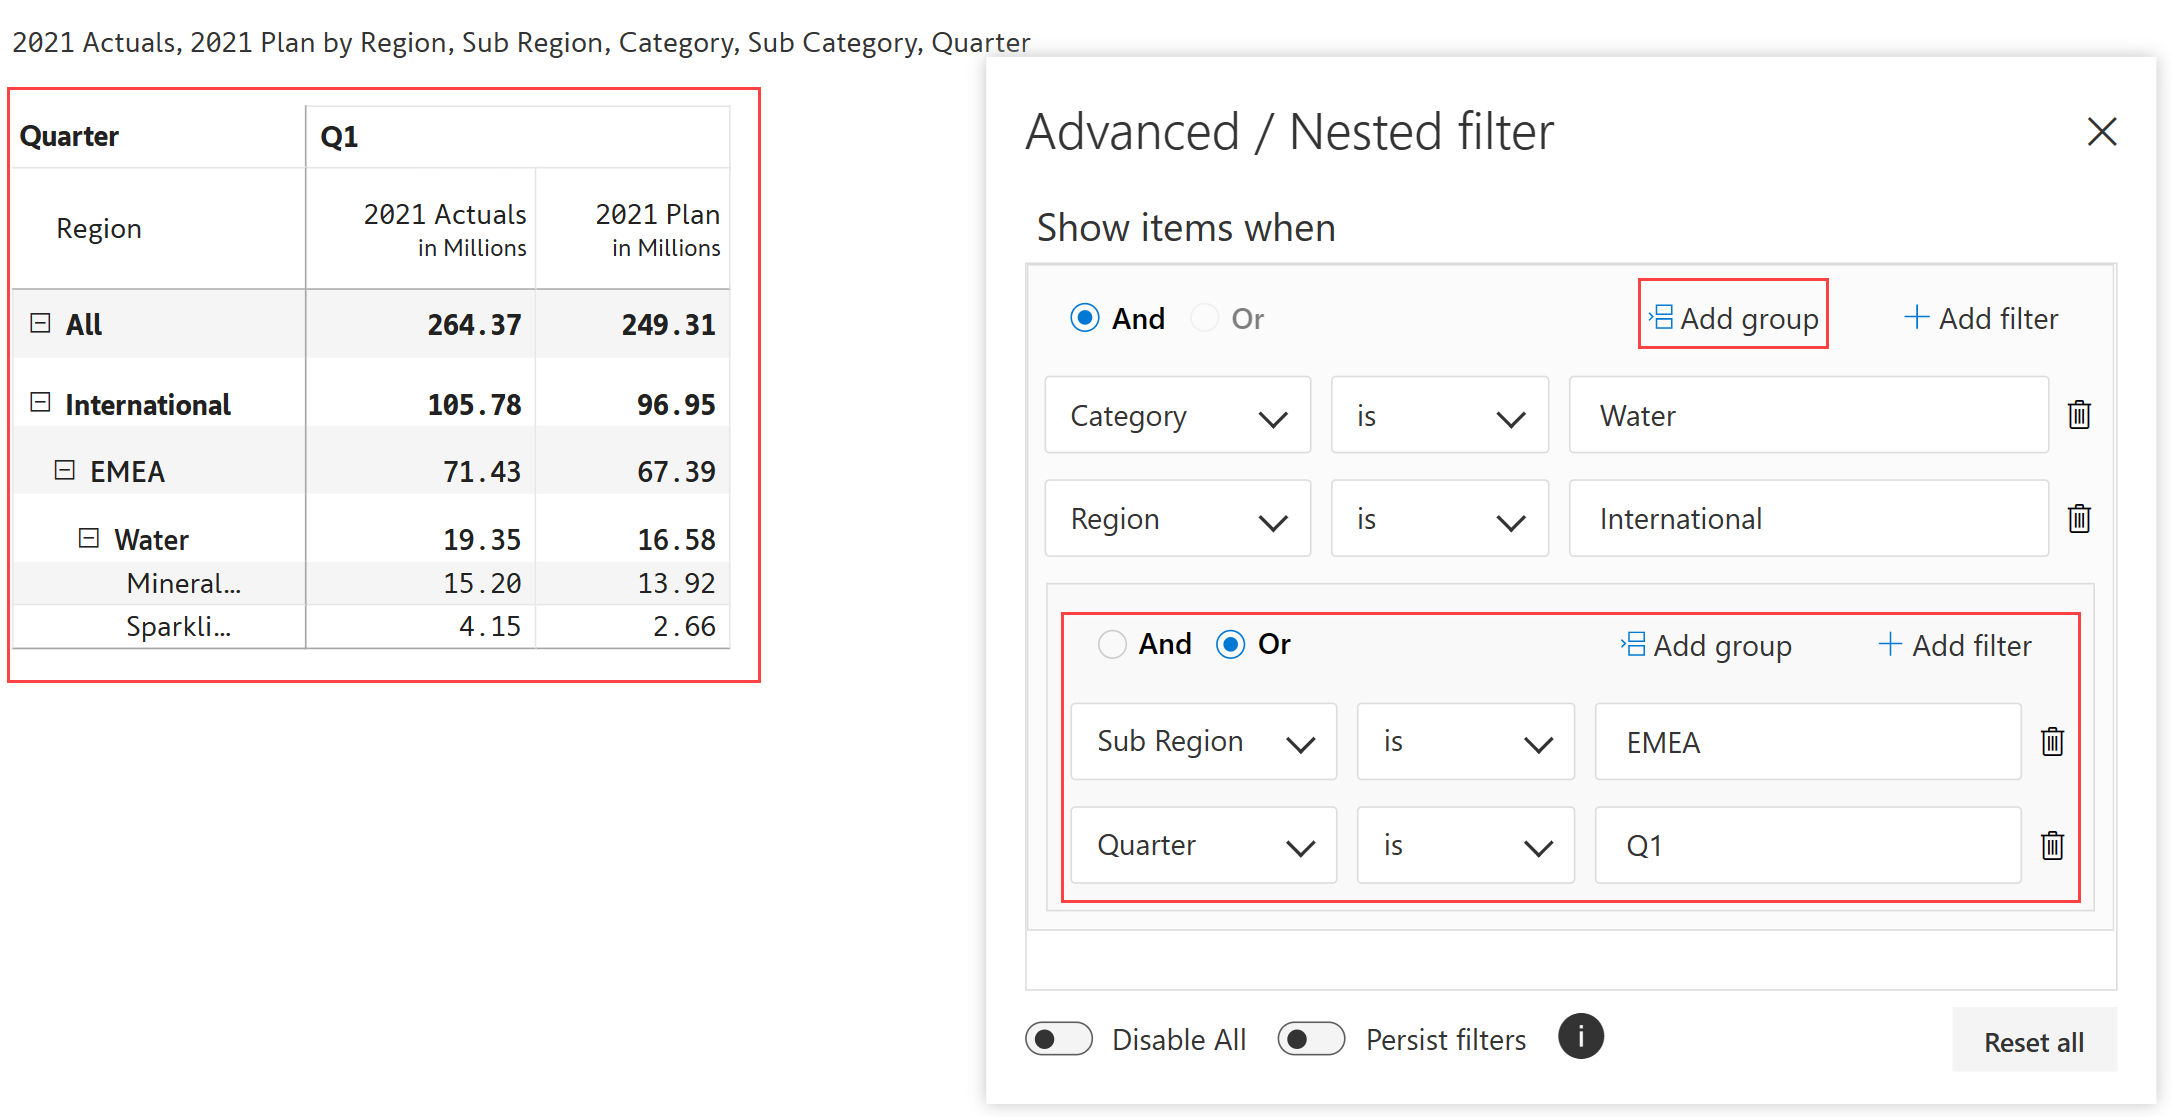Select the top-level Or radio button
The height and width of the screenshot is (1117, 2171).
click(x=1205, y=318)
